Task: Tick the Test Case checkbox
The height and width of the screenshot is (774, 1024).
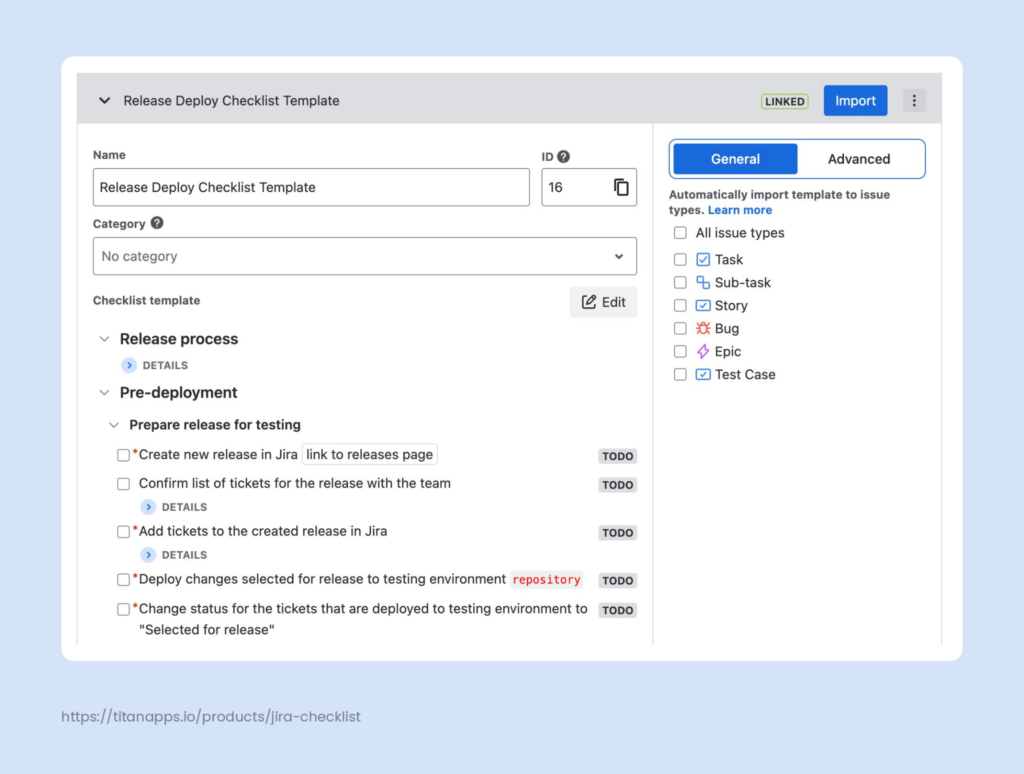Action: pos(680,374)
